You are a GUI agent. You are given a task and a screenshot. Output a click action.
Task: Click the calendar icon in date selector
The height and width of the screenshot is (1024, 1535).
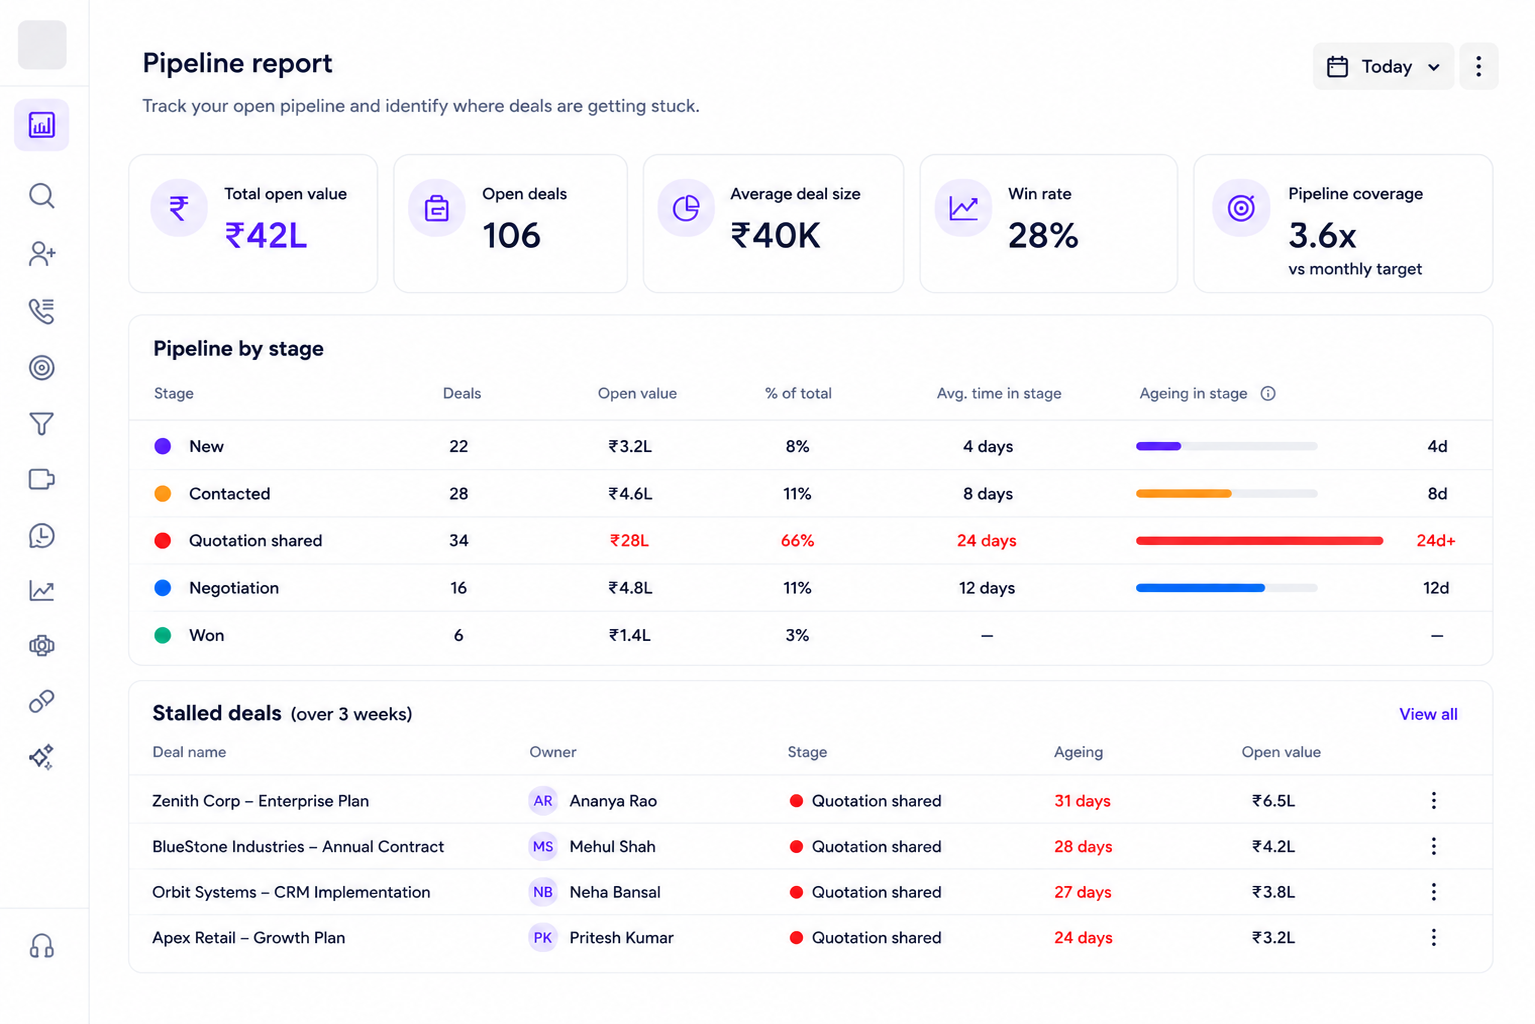pyautogui.click(x=1337, y=67)
